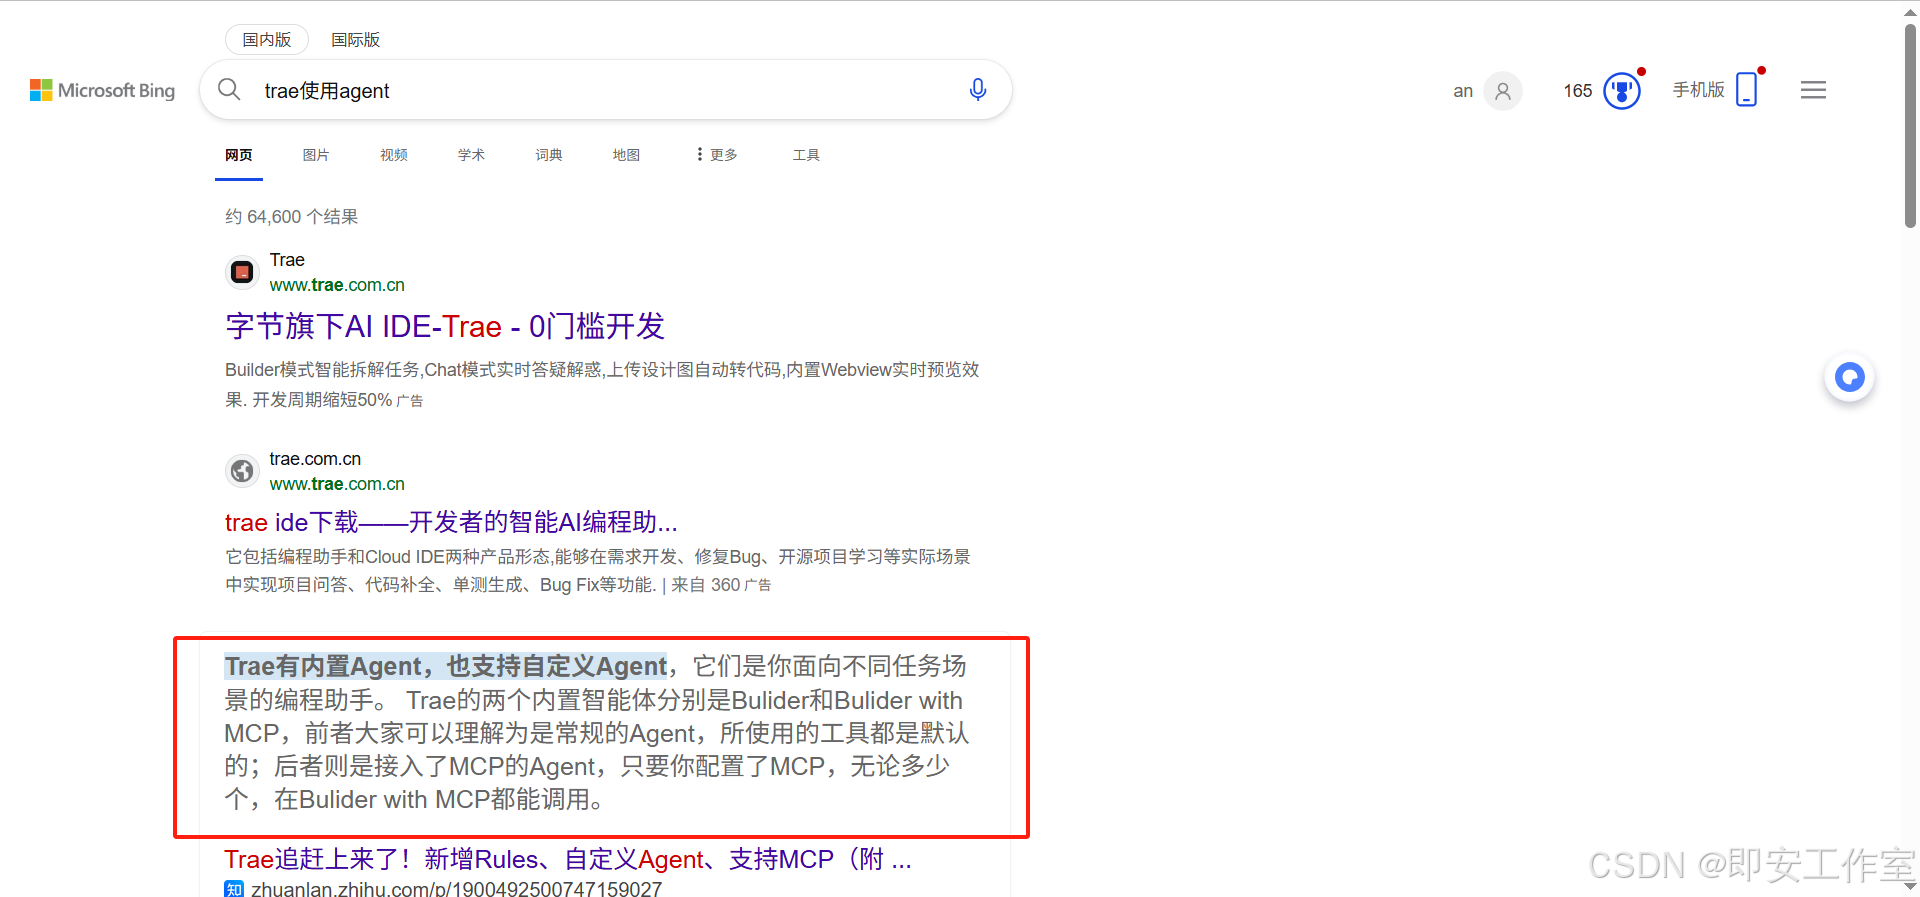Image resolution: width=1920 pixels, height=897 pixels.
Task: Click the 手机版 label
Action: click(1699, 90)
